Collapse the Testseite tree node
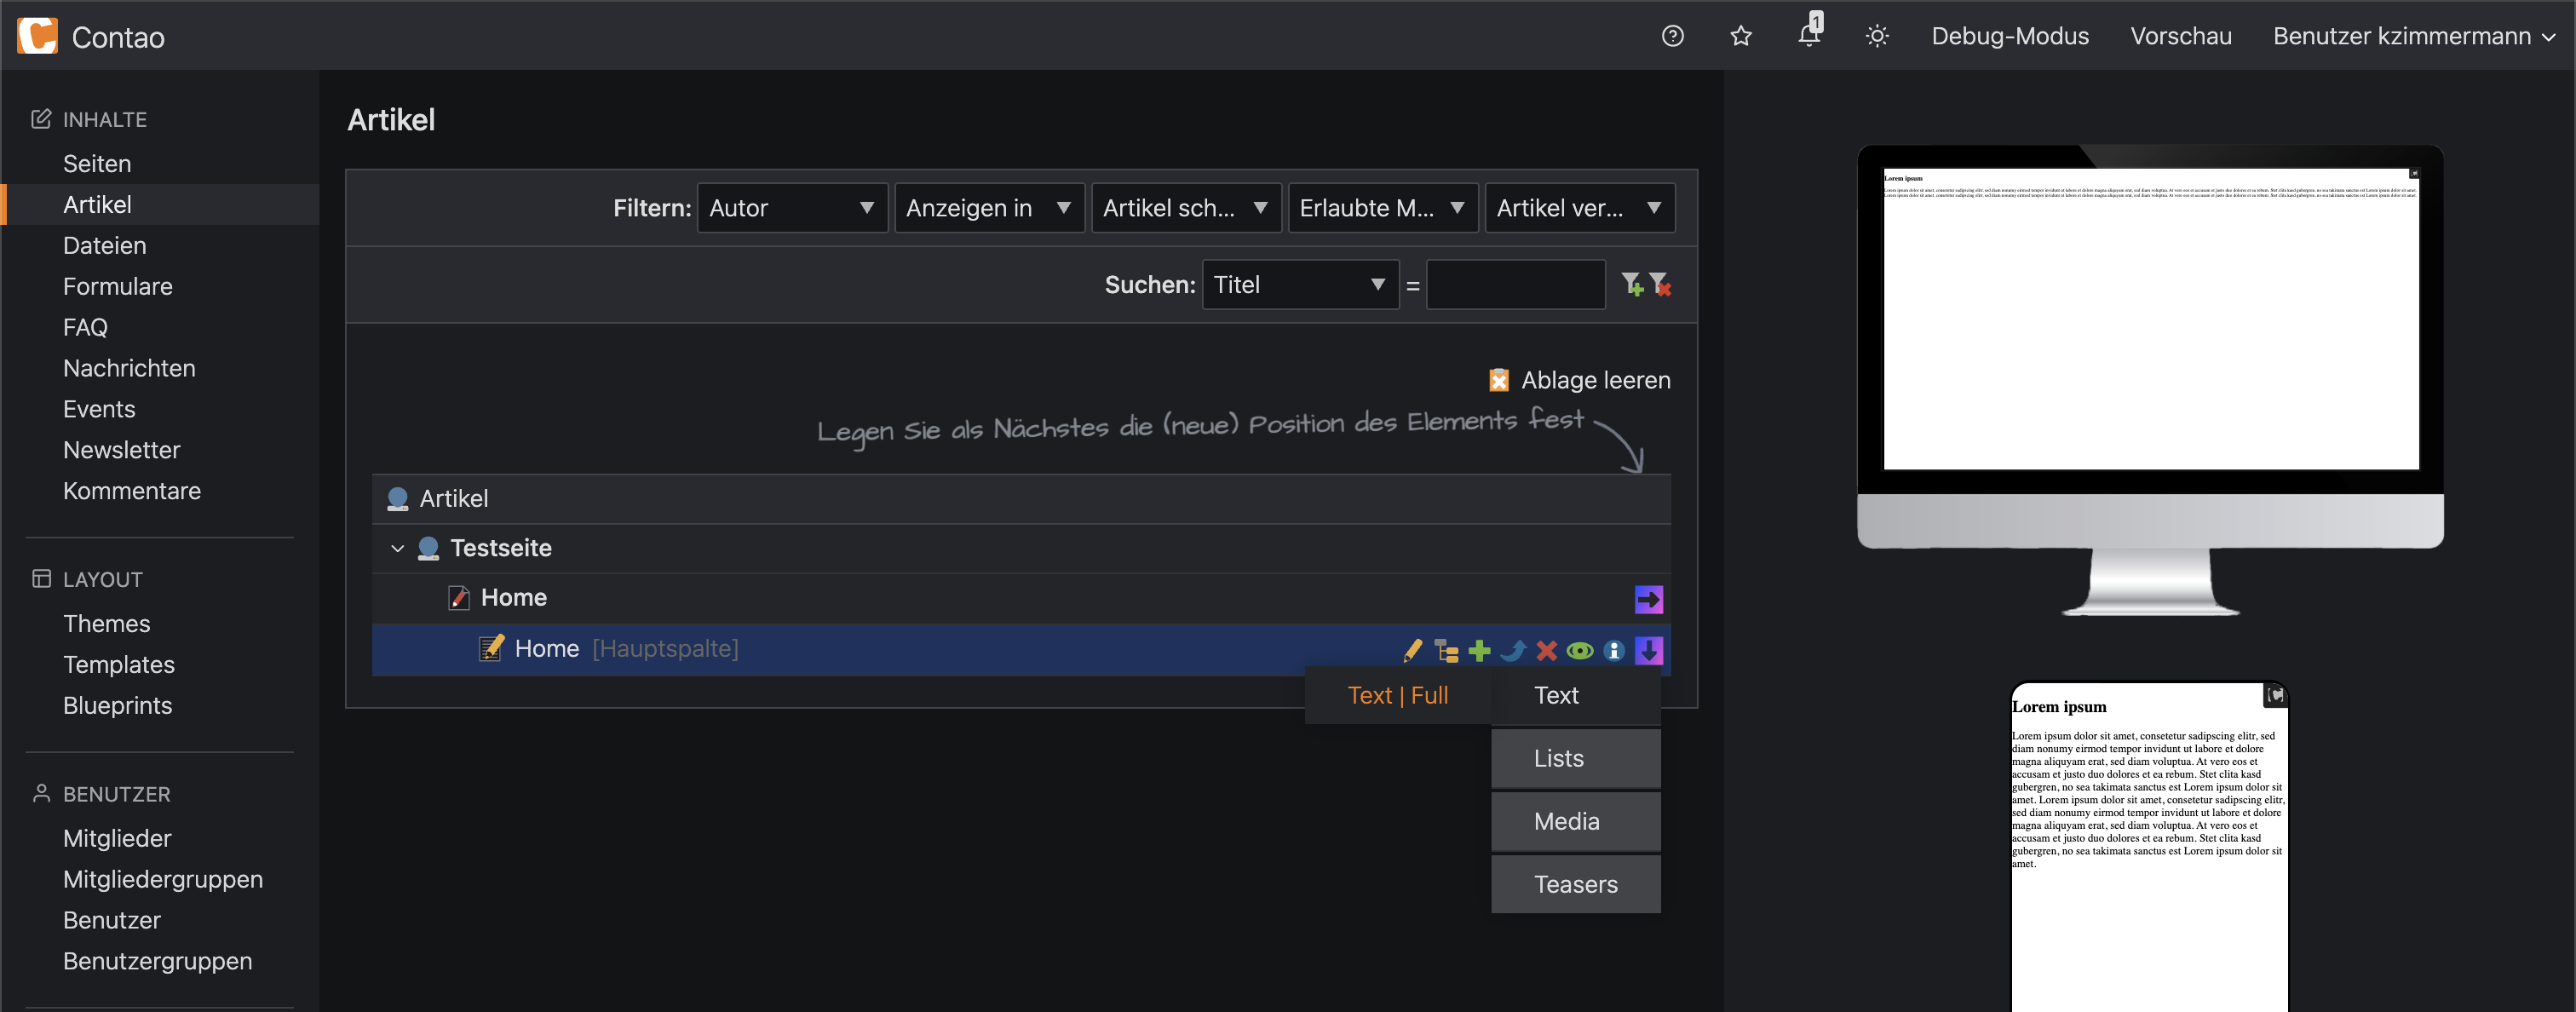This screenshot has height=1012, width=2576. point(397,548)
